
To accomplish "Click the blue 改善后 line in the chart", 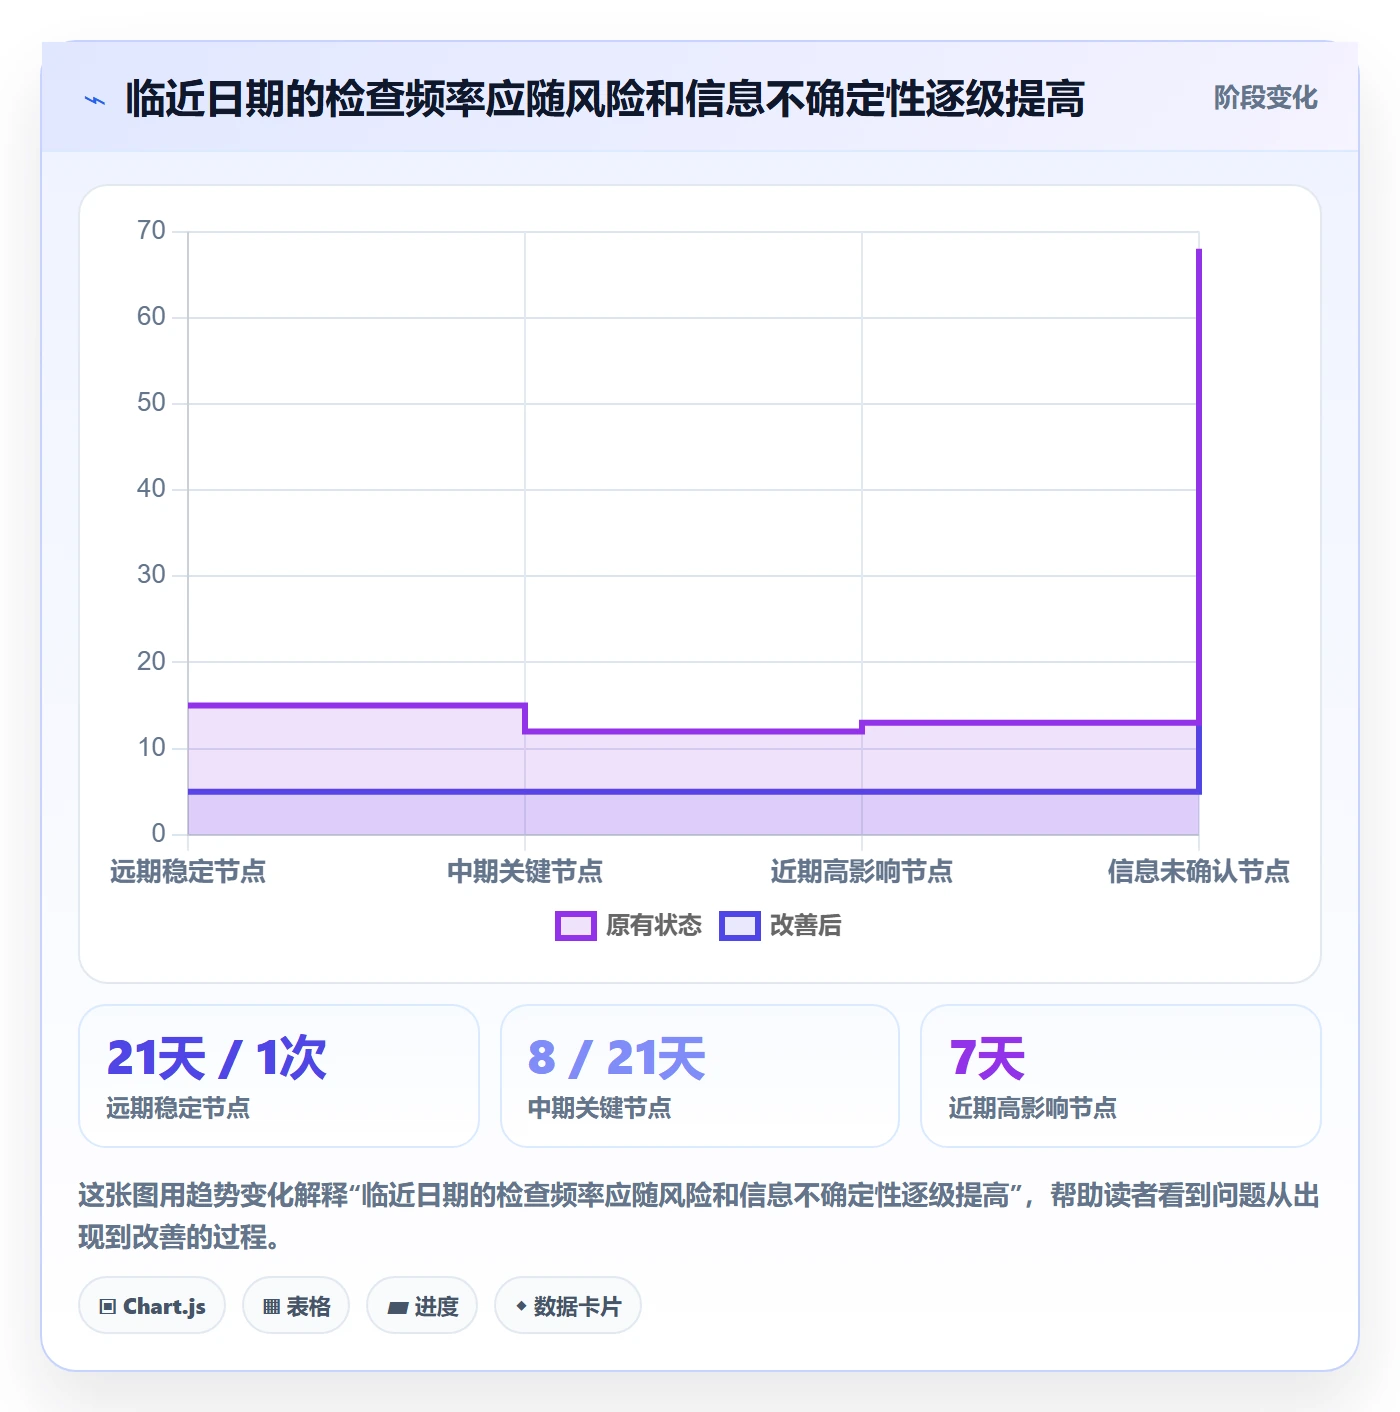I will point(693,792).
